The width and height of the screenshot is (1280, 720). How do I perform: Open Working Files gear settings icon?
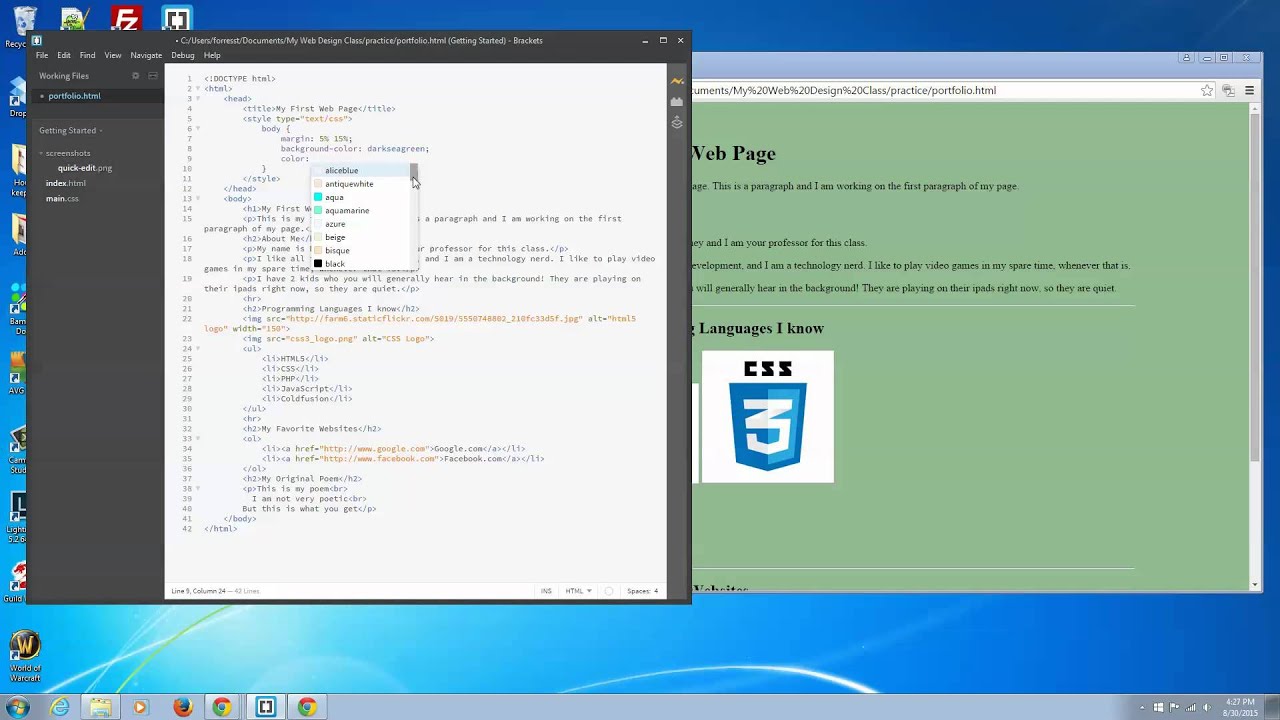tap(136, 76)
